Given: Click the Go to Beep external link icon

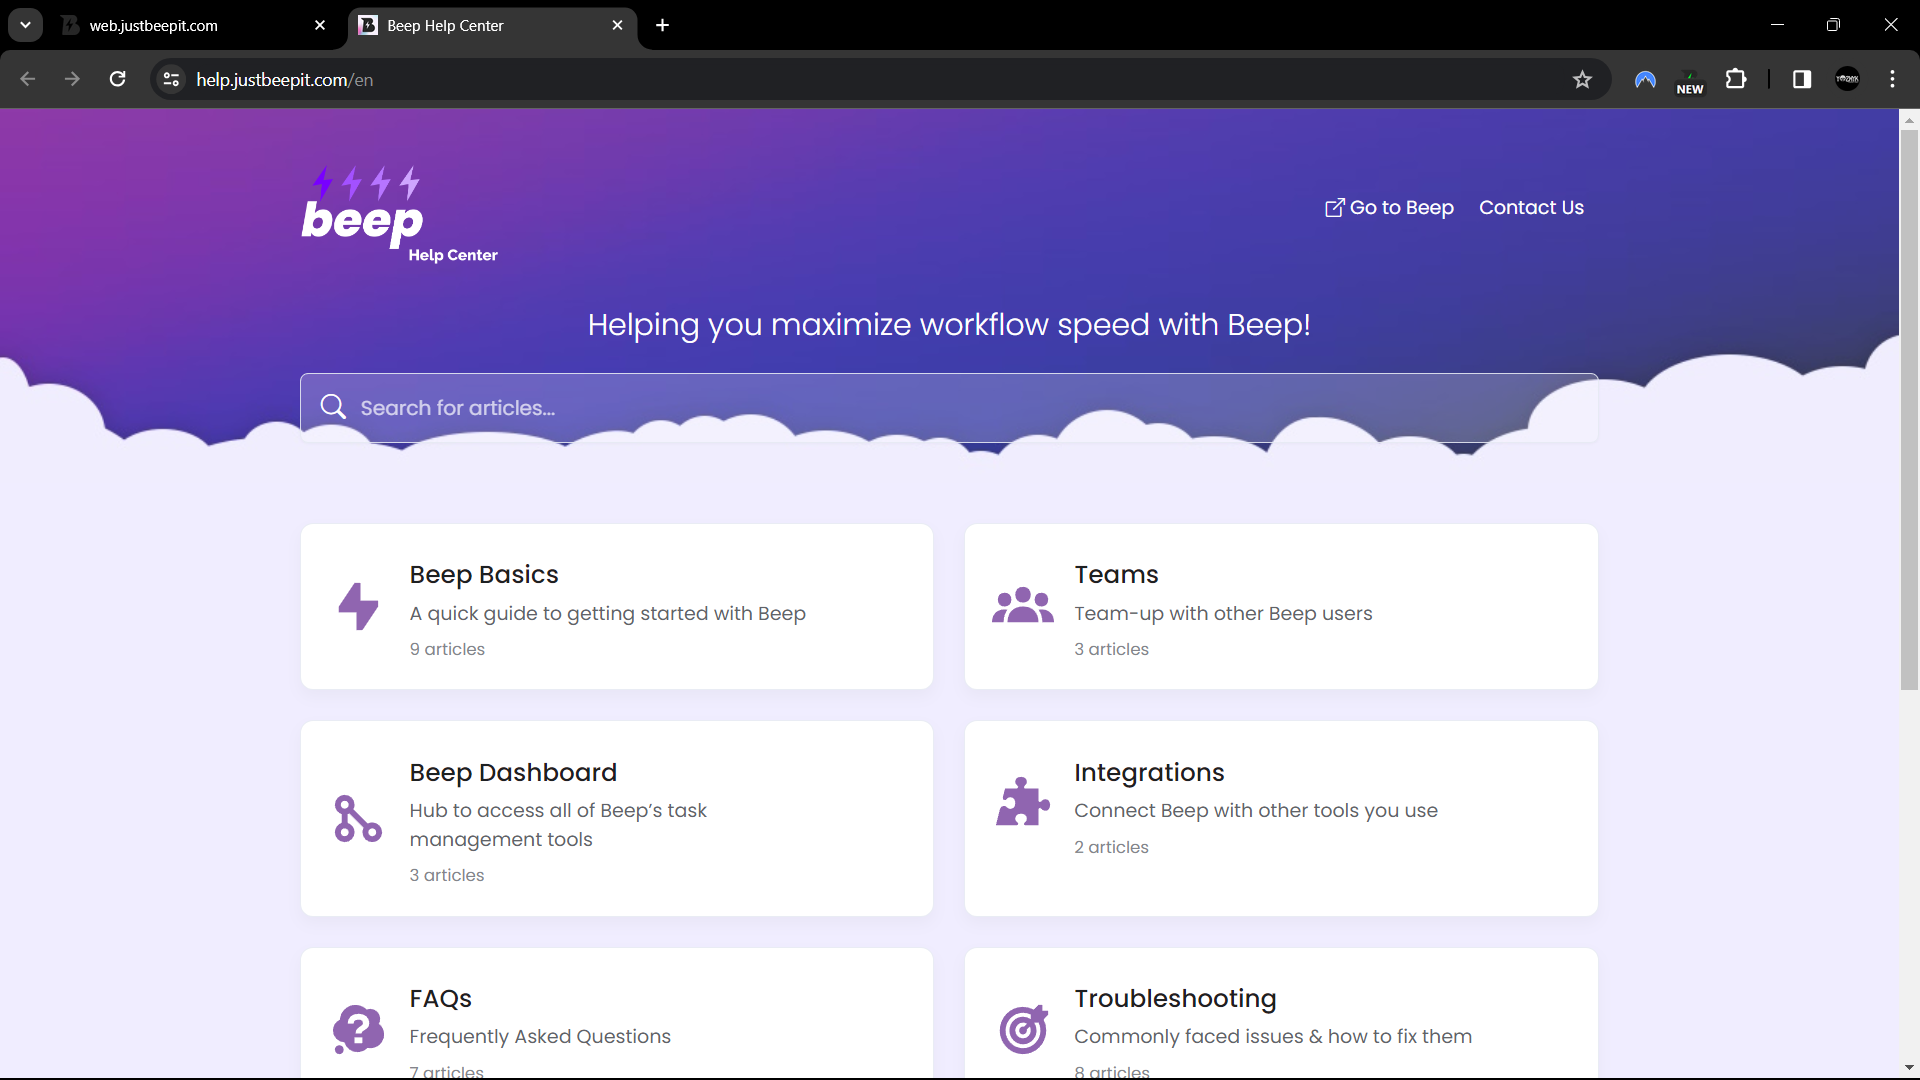Looking at the screenshot, I should pos(1334,208).
